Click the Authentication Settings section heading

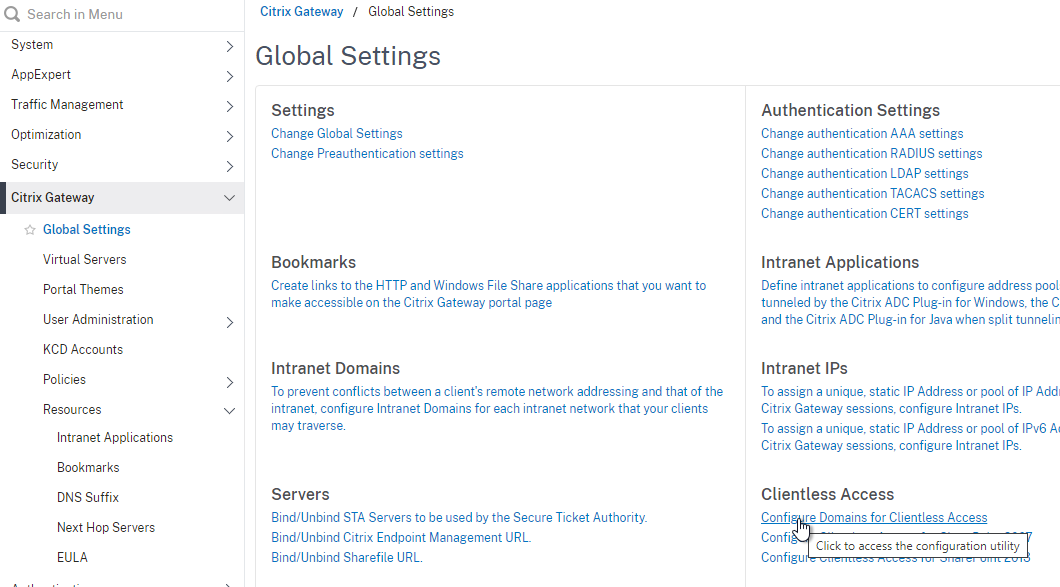pos(850,110)
